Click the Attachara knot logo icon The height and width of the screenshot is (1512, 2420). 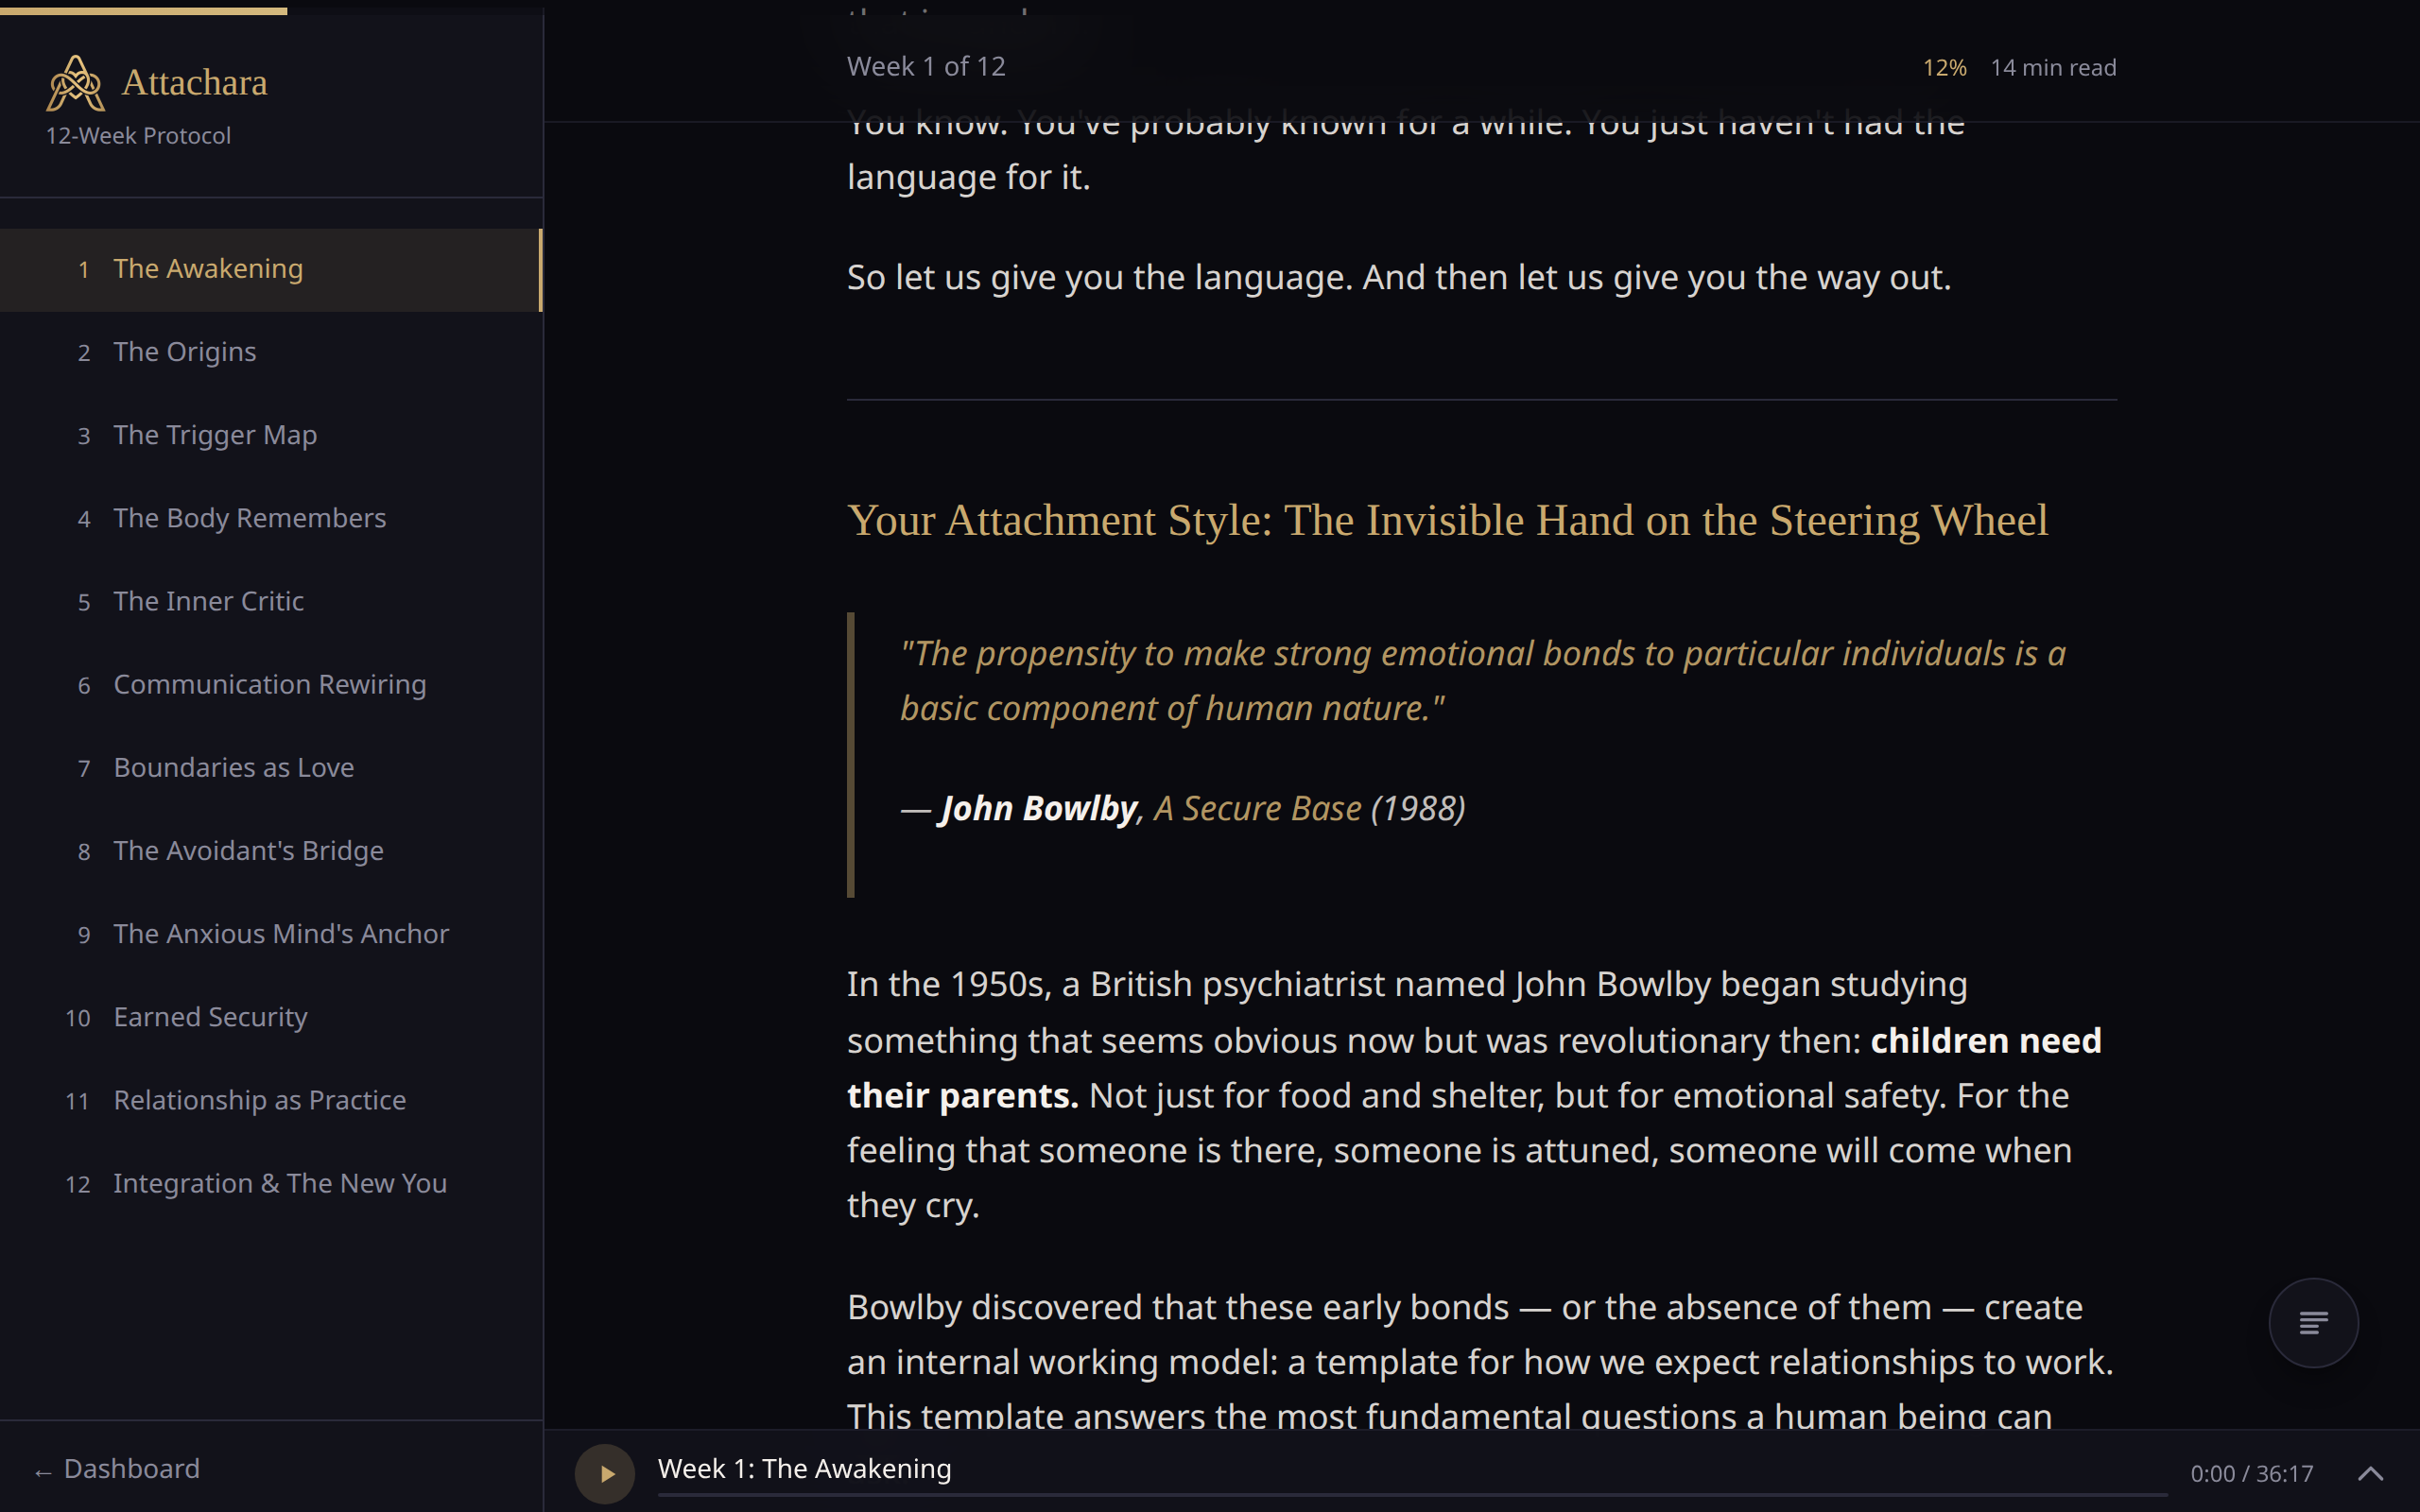(75, 83)
